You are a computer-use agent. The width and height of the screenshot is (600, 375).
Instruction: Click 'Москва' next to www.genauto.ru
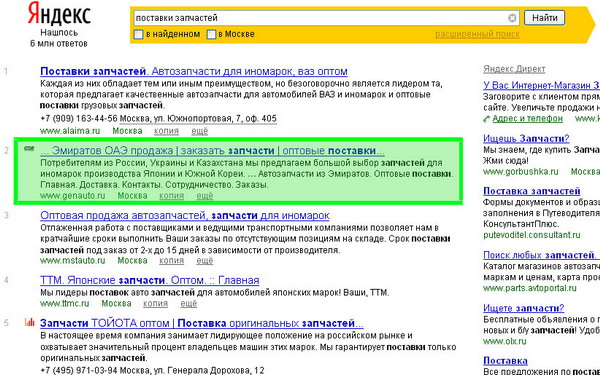(x=132, y=196)
